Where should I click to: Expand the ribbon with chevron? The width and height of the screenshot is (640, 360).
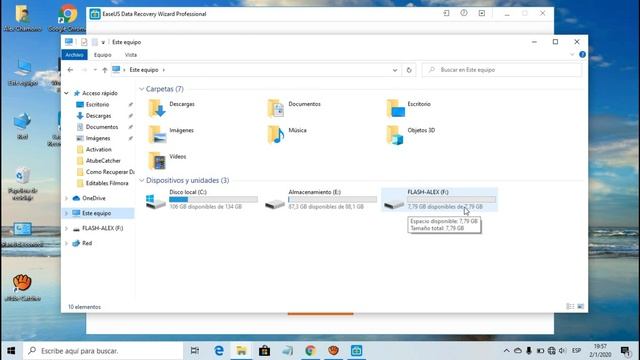pos(572,54)
